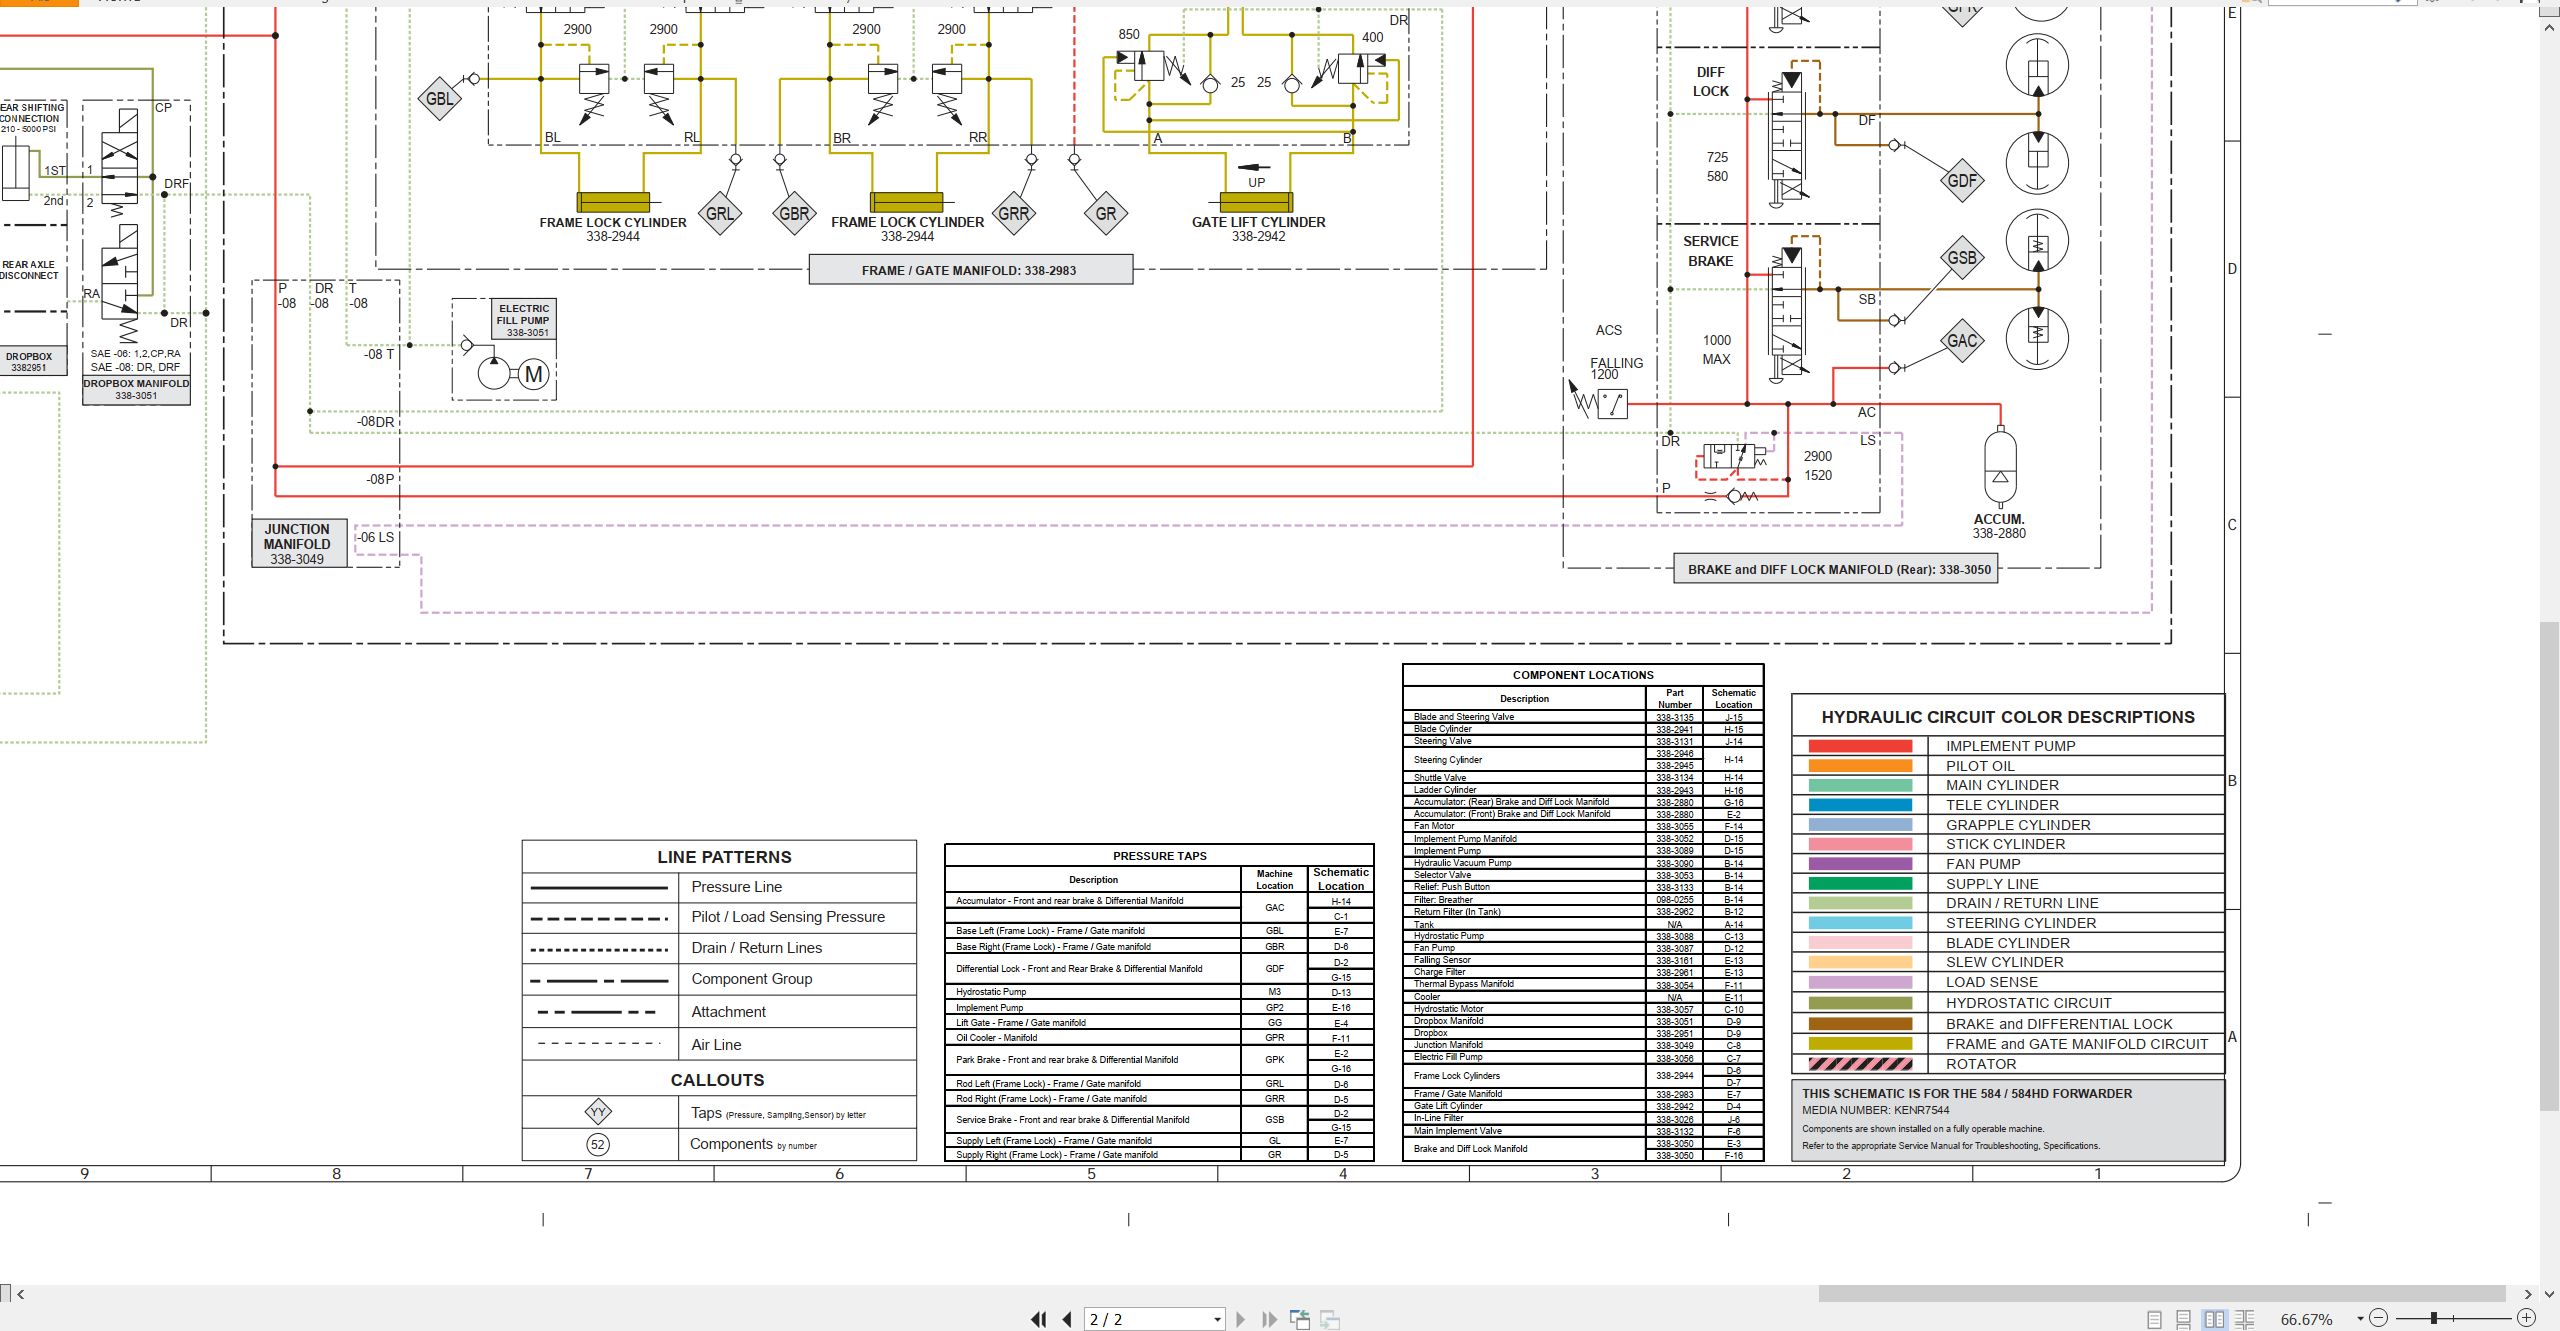Click the GBR pressure tap diamond
The image size is (2560, 1331).
pyautogui.click(x=794, y=213)
